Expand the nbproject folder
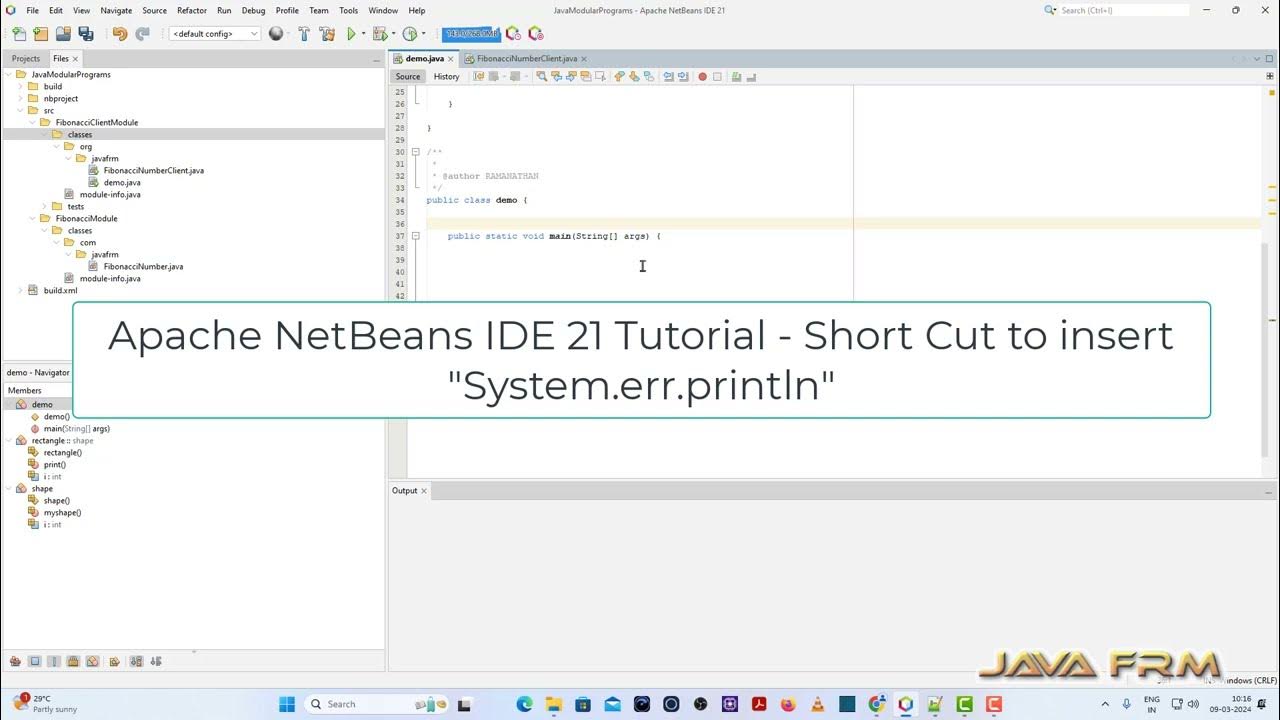The width and height of the screenshot is (1280, 720). tap(20, 99)
